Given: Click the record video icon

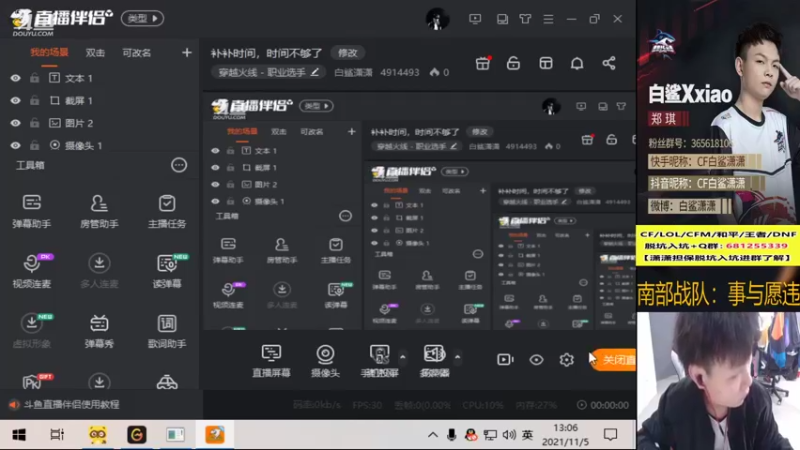Looking at the screenshot, I should point(505,360).
